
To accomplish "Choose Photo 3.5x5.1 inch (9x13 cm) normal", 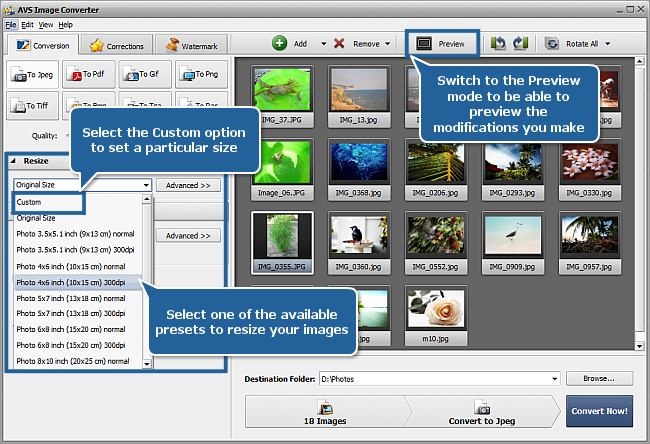I will 78,234.
